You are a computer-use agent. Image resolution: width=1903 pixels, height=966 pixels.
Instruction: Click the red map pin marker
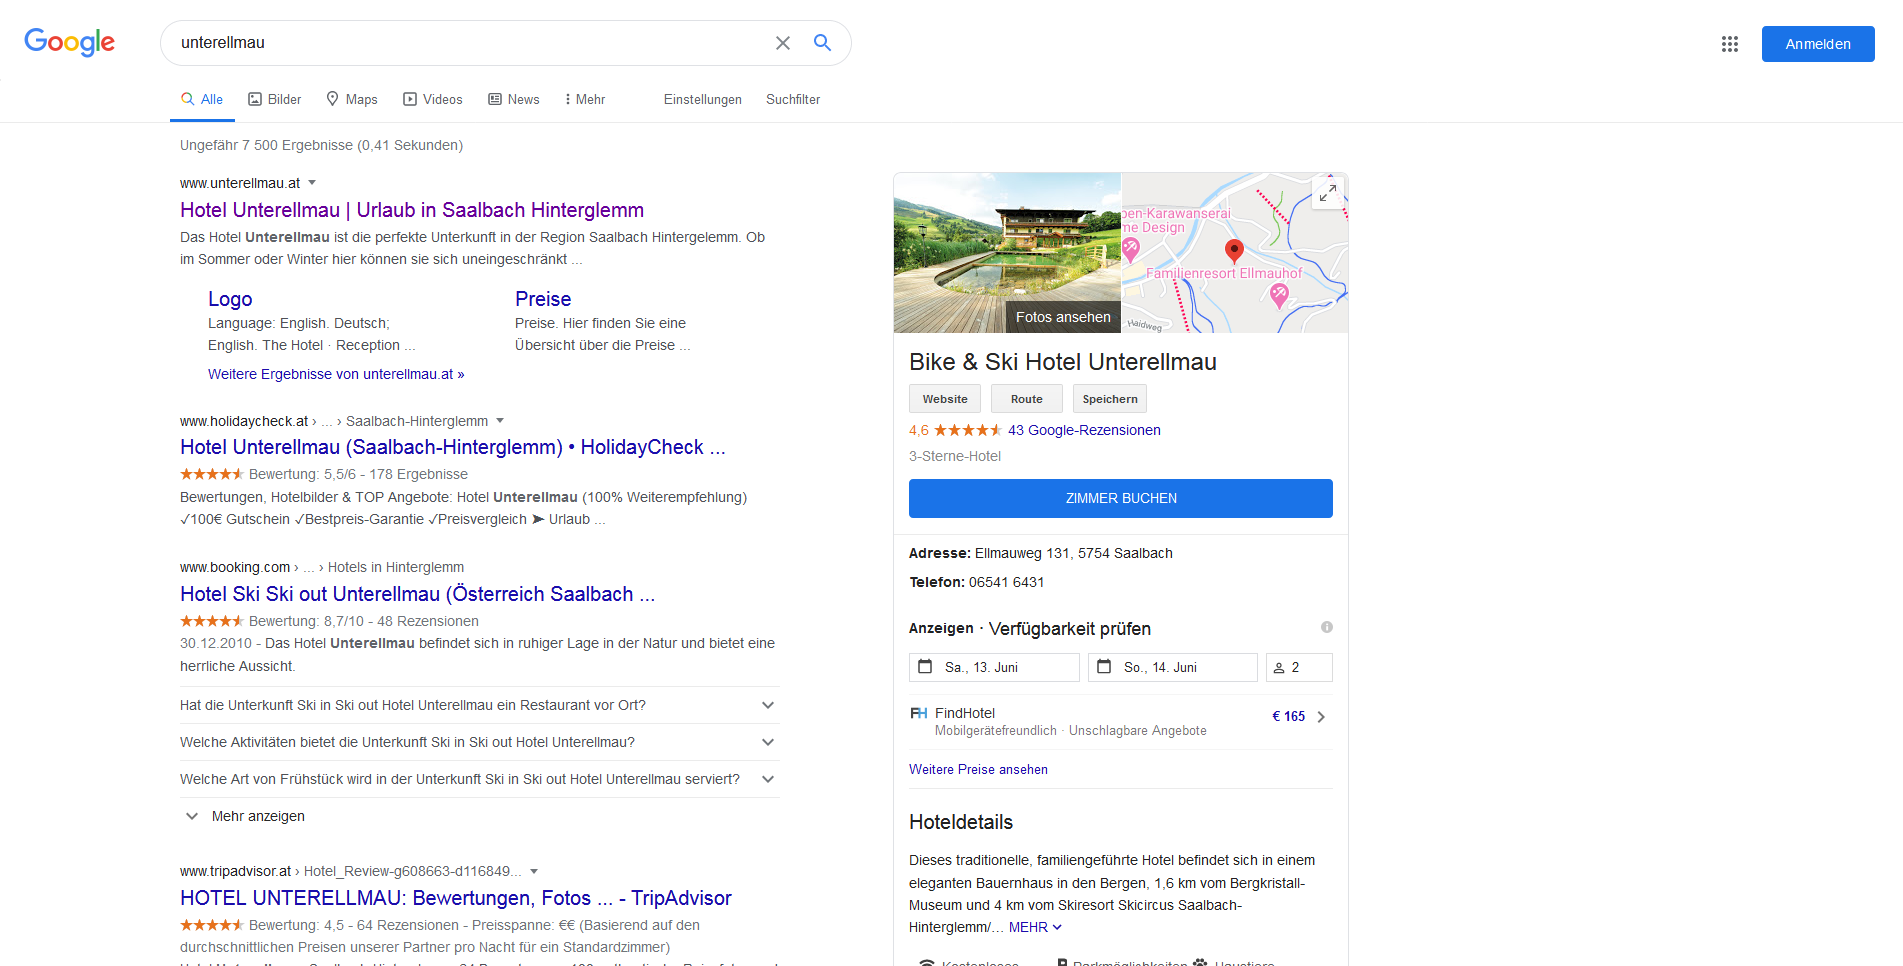[1234, 250]
